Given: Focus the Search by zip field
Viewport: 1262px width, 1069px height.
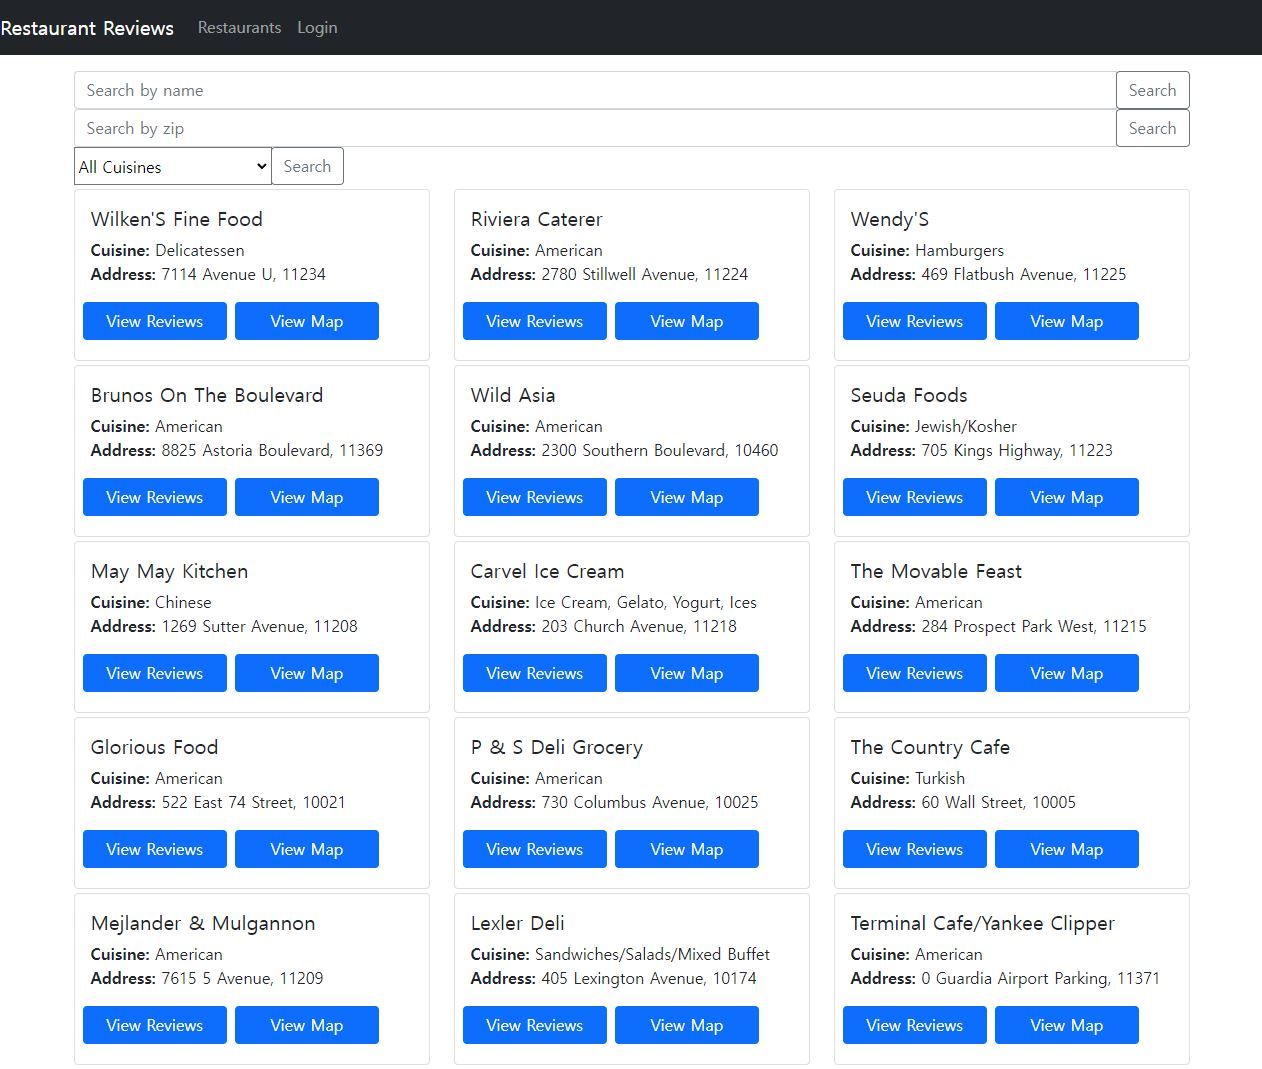Looking at the screenshot, I should pyautogui.click(x=594, y=128).
